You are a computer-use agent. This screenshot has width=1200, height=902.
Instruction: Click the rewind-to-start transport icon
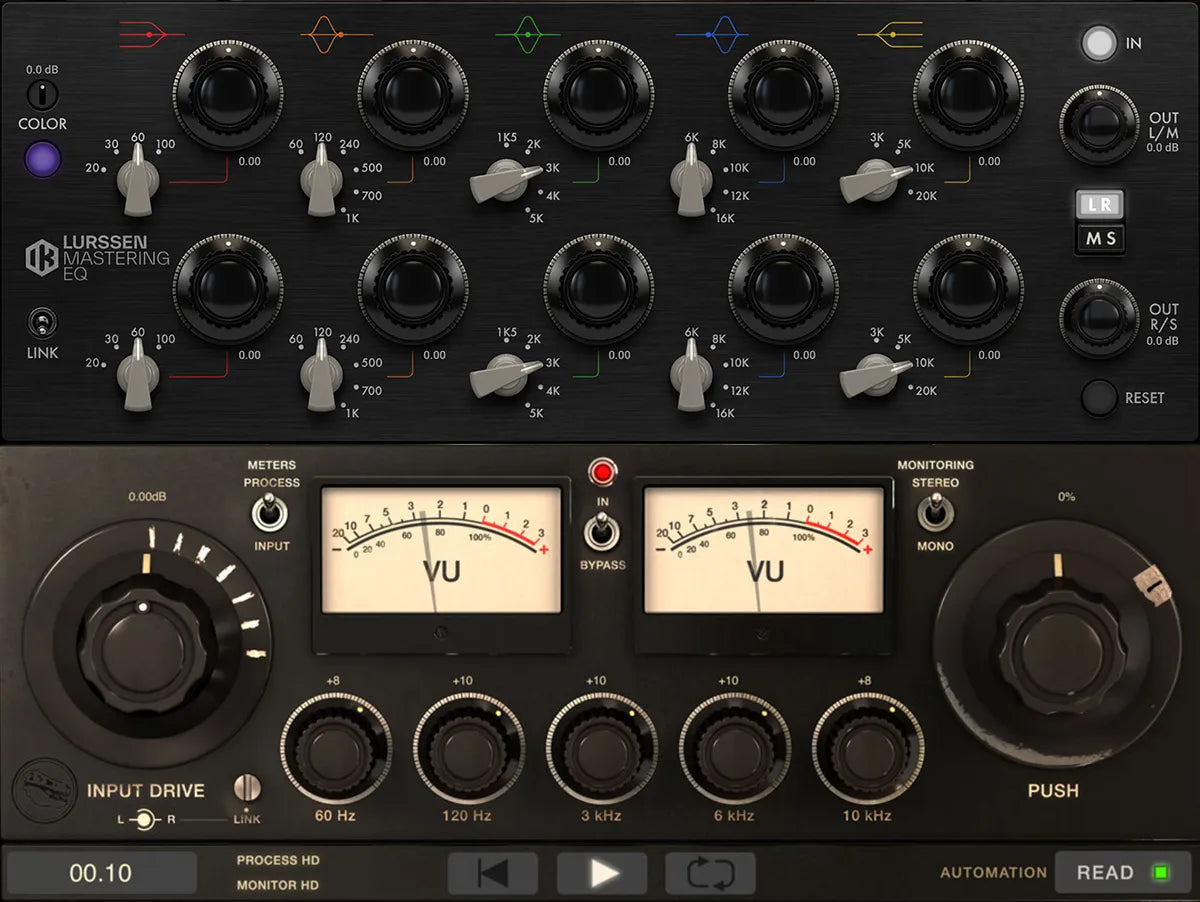pos(491,871)
